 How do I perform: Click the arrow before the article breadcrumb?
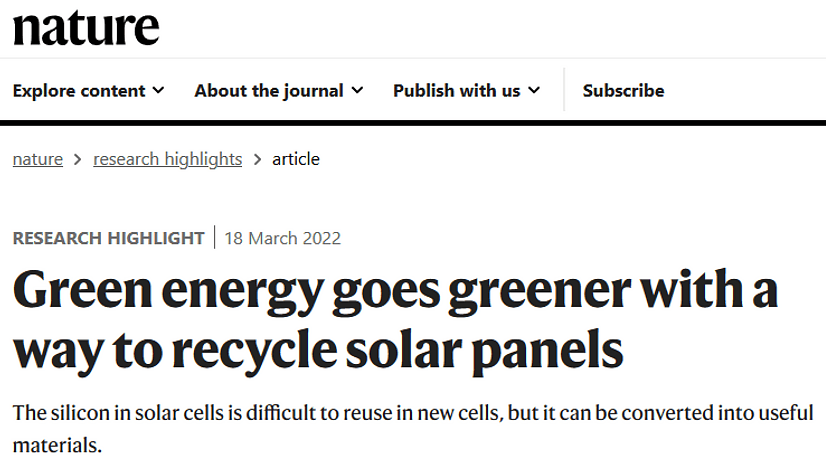point(257,159)
